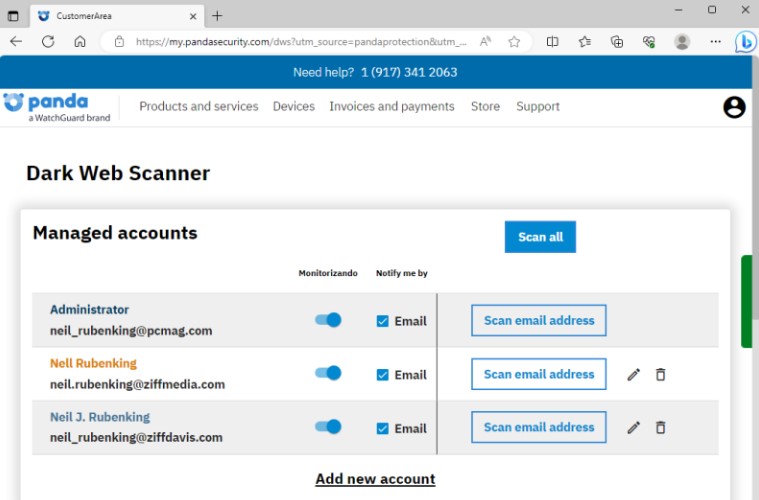Open the Invoices and payments menu

[392, 106]
